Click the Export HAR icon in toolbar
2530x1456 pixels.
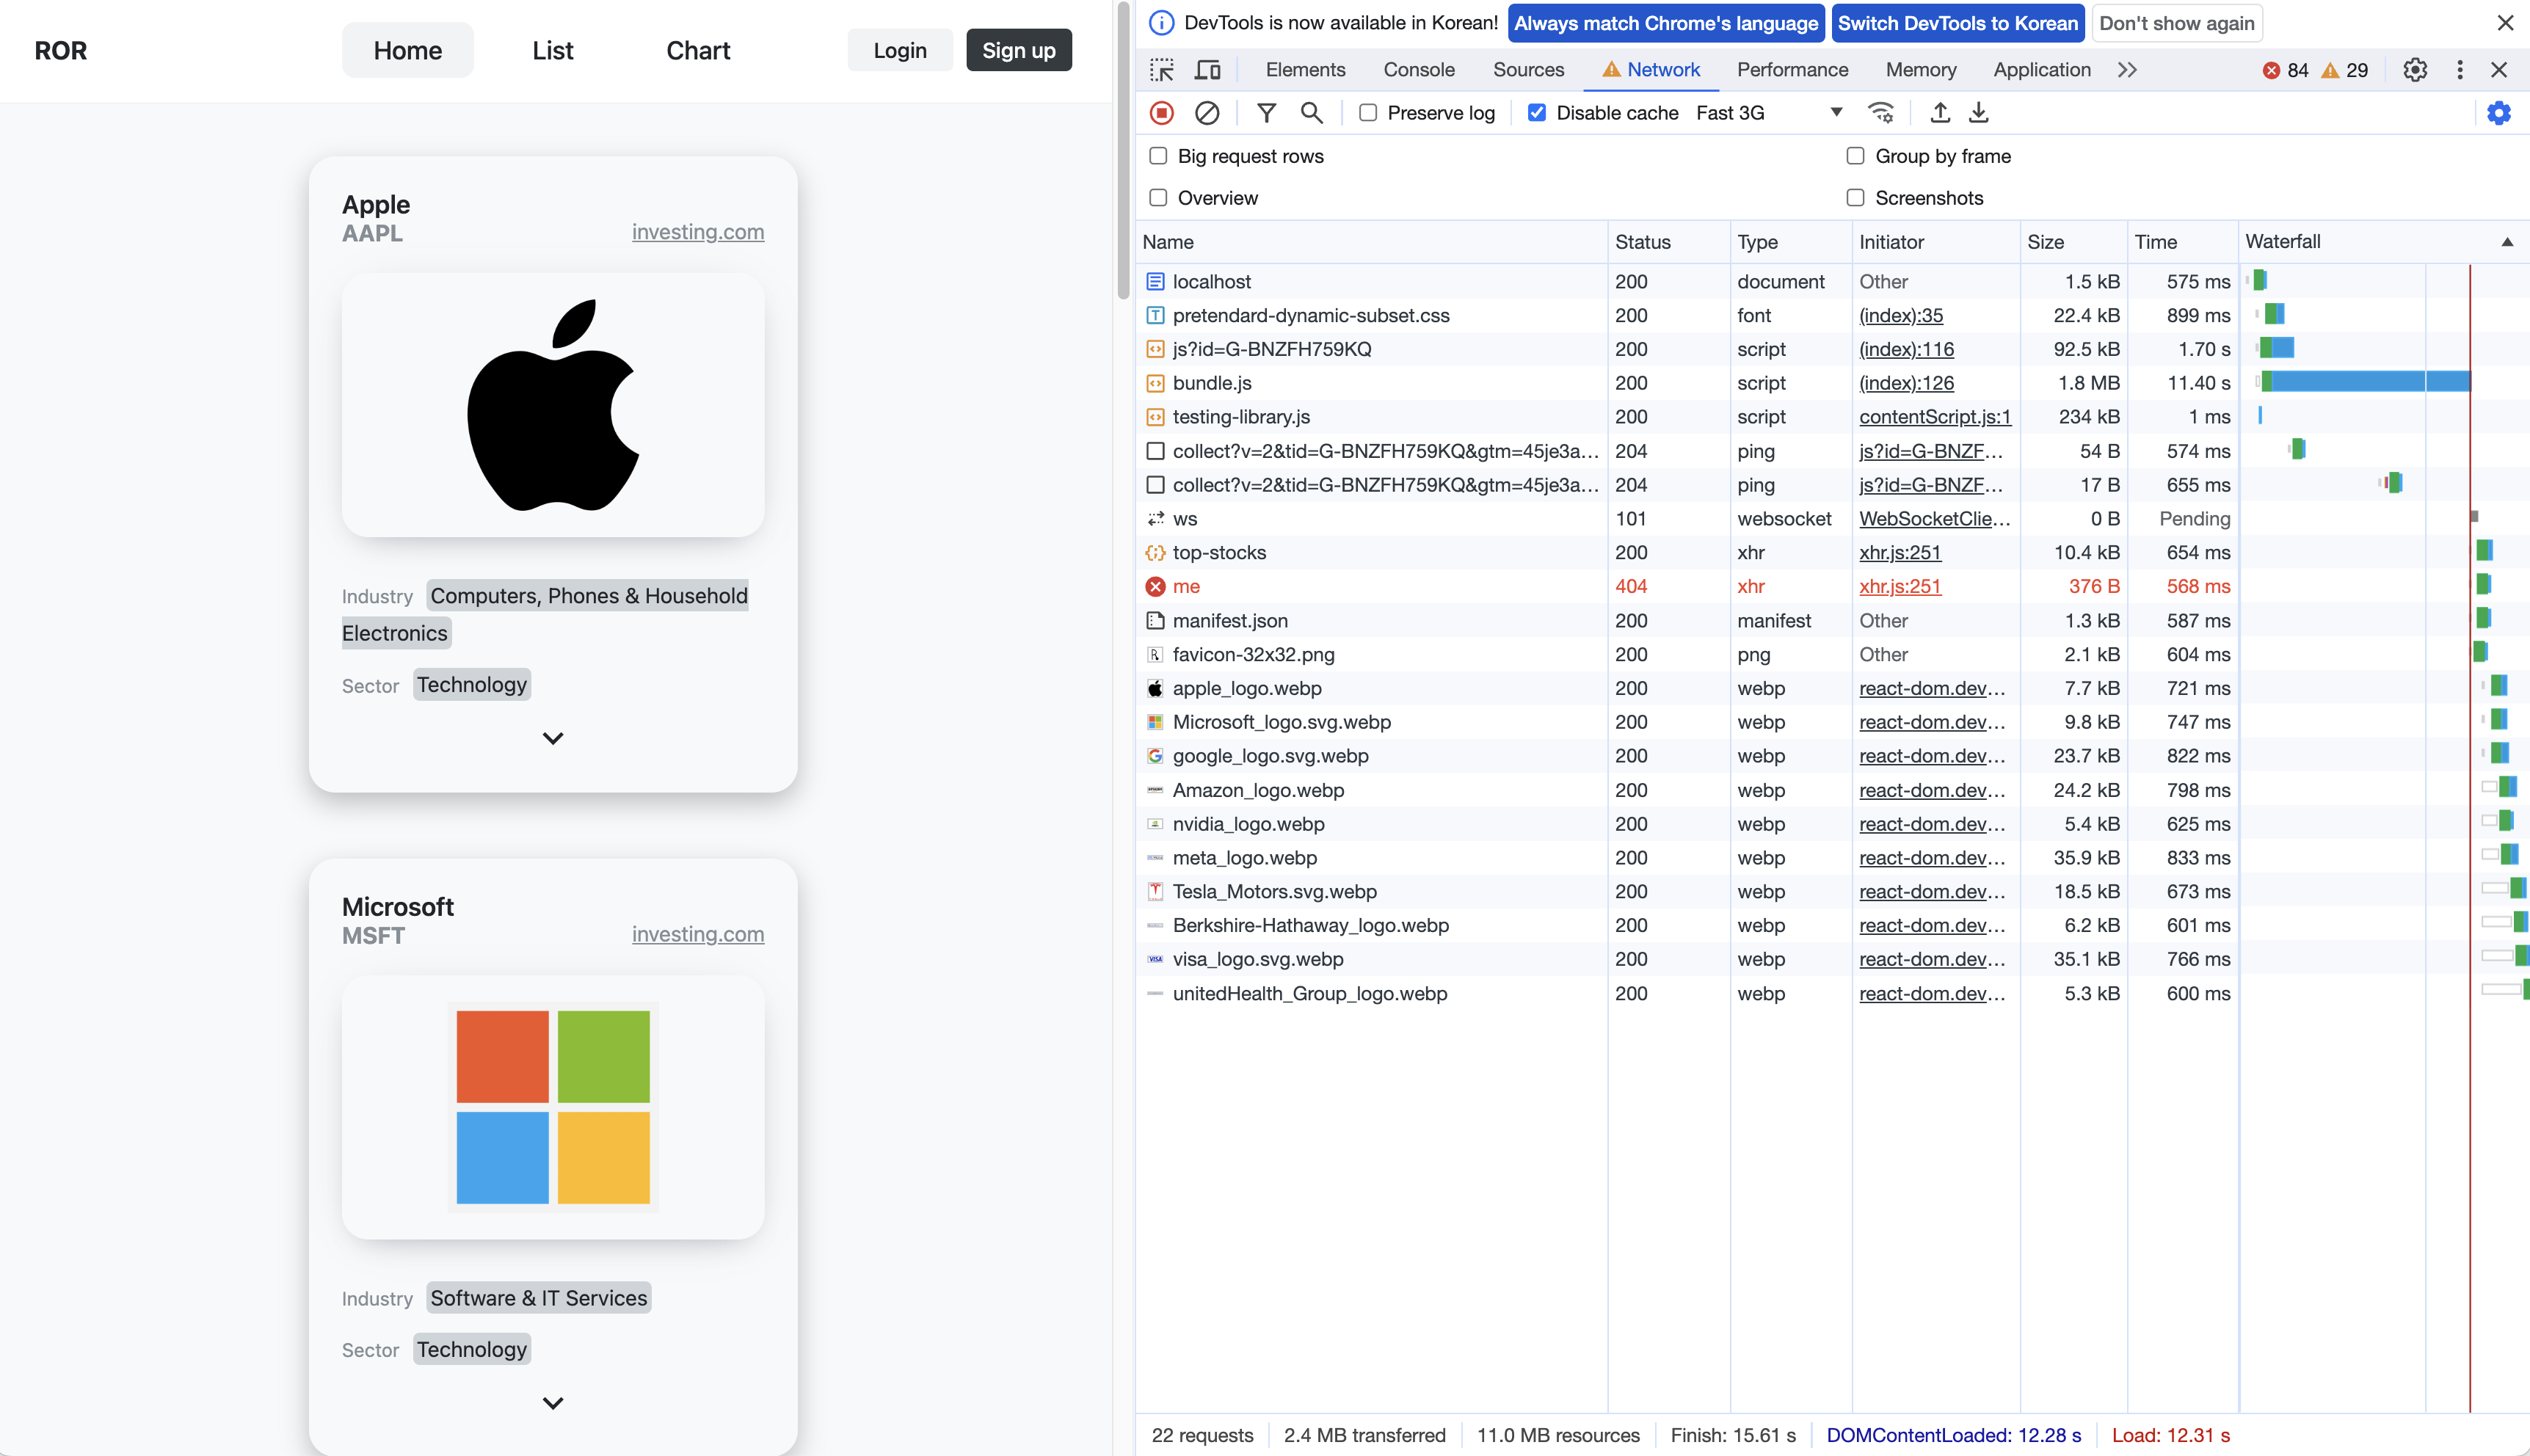(1980, 113)
